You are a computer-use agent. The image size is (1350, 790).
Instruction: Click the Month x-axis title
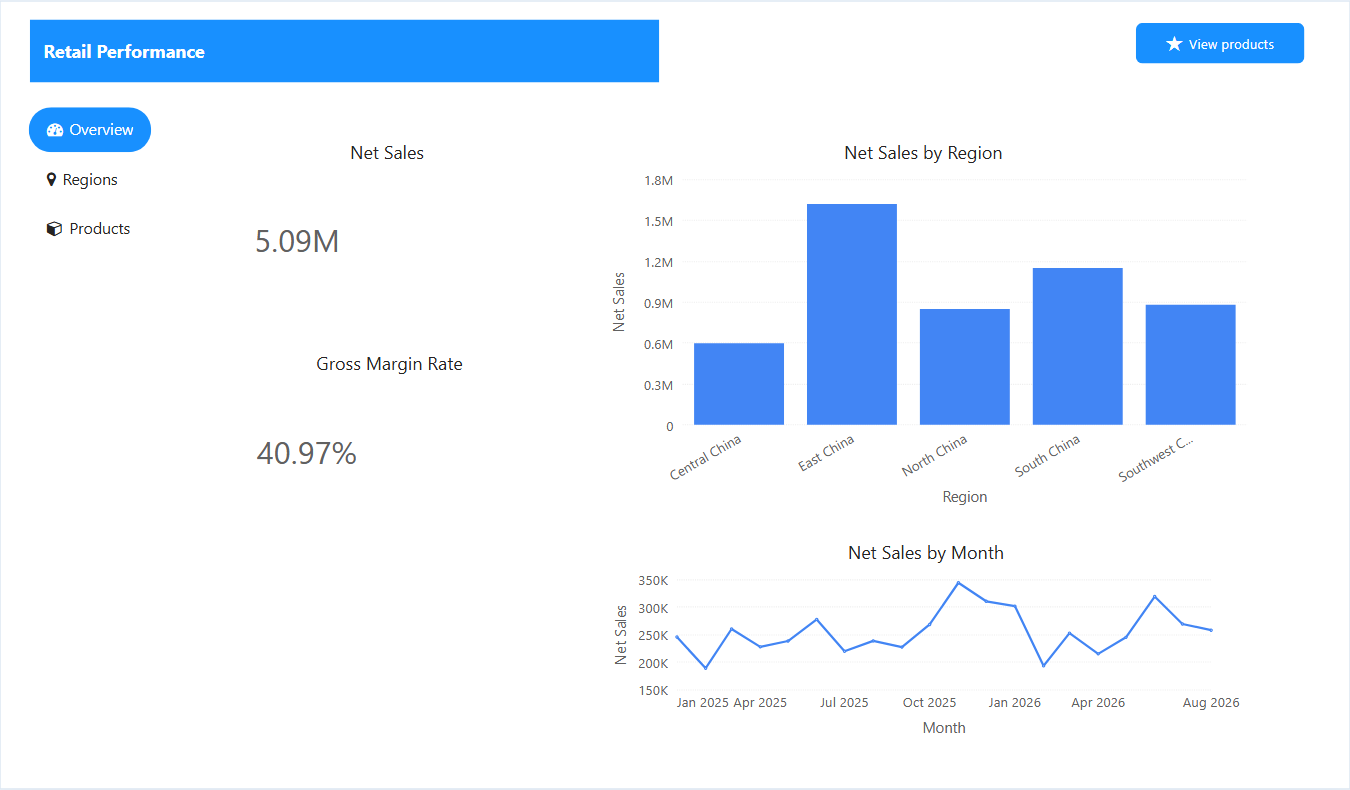pyautogui.click(x=944, y=728)
